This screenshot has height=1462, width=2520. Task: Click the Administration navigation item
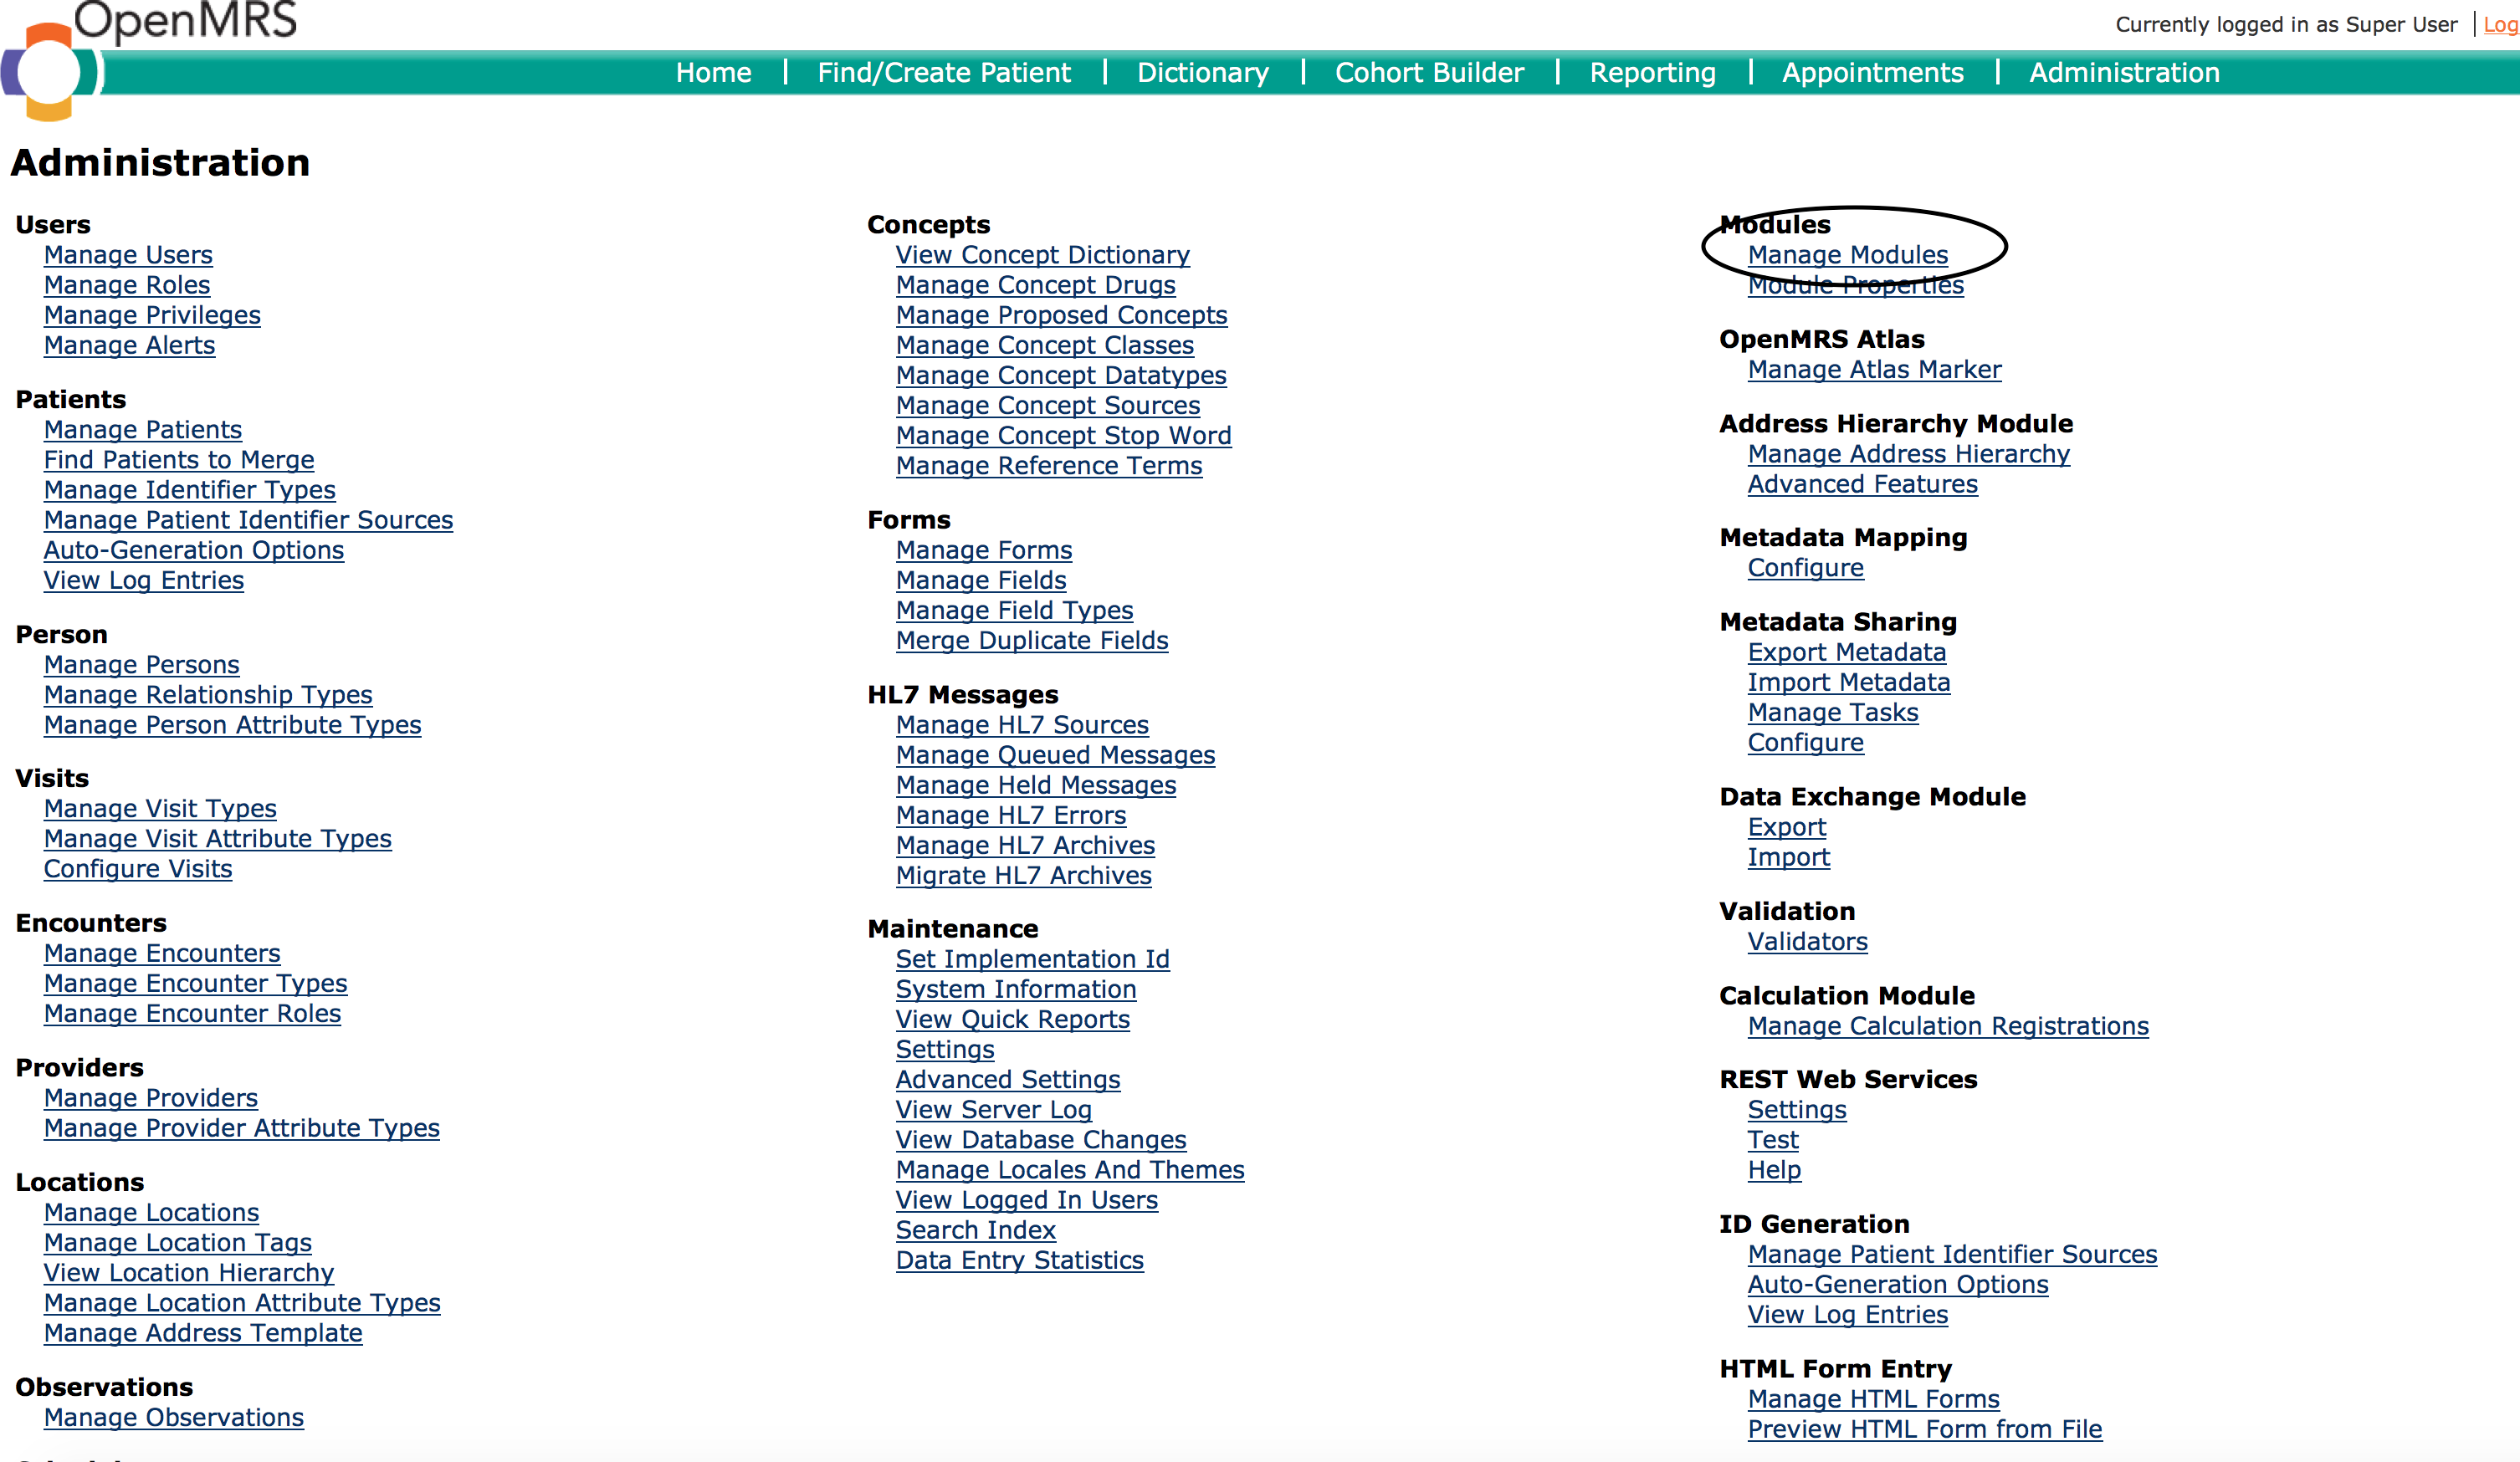[2124, 73]
